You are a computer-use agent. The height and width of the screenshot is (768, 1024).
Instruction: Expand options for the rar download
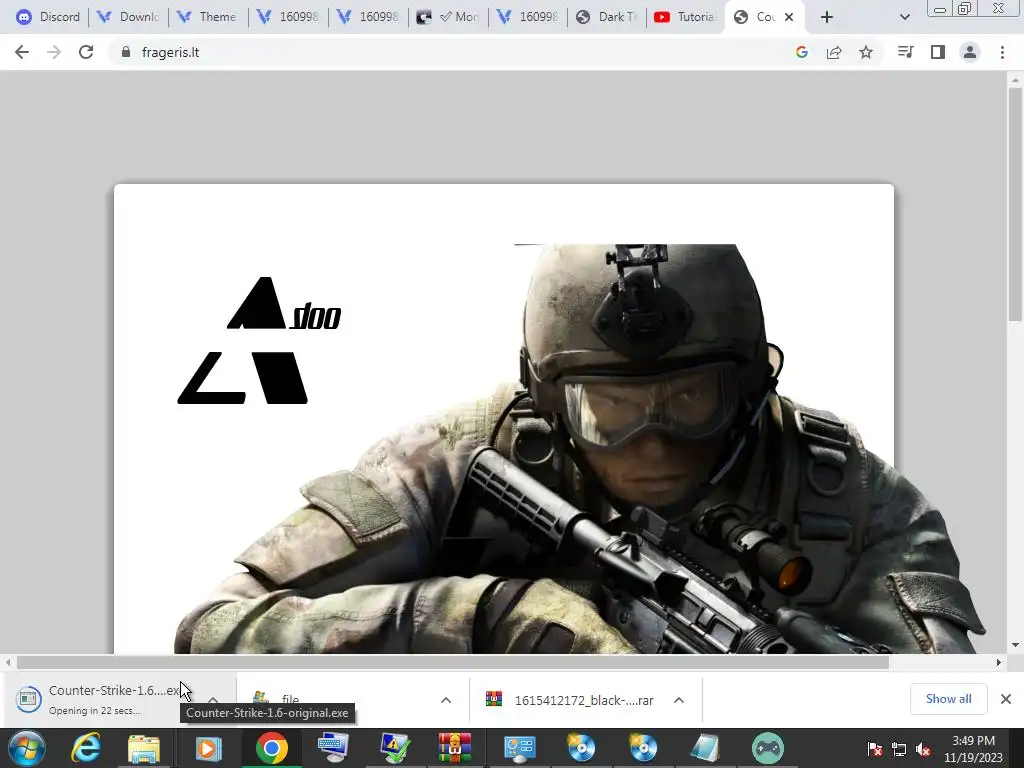point(679,700)
